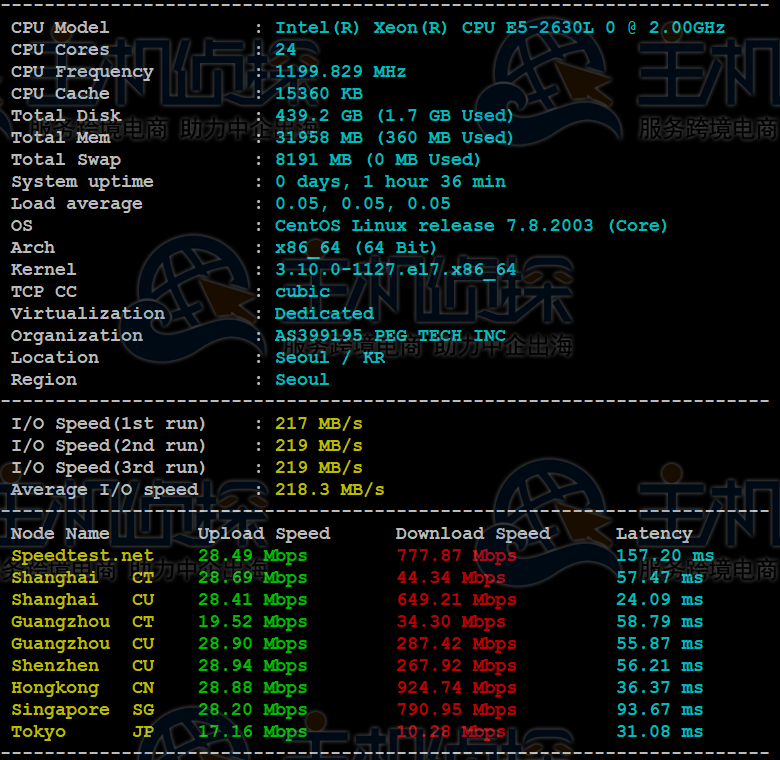Click the TCP CC value cubic

coord(302,292)
